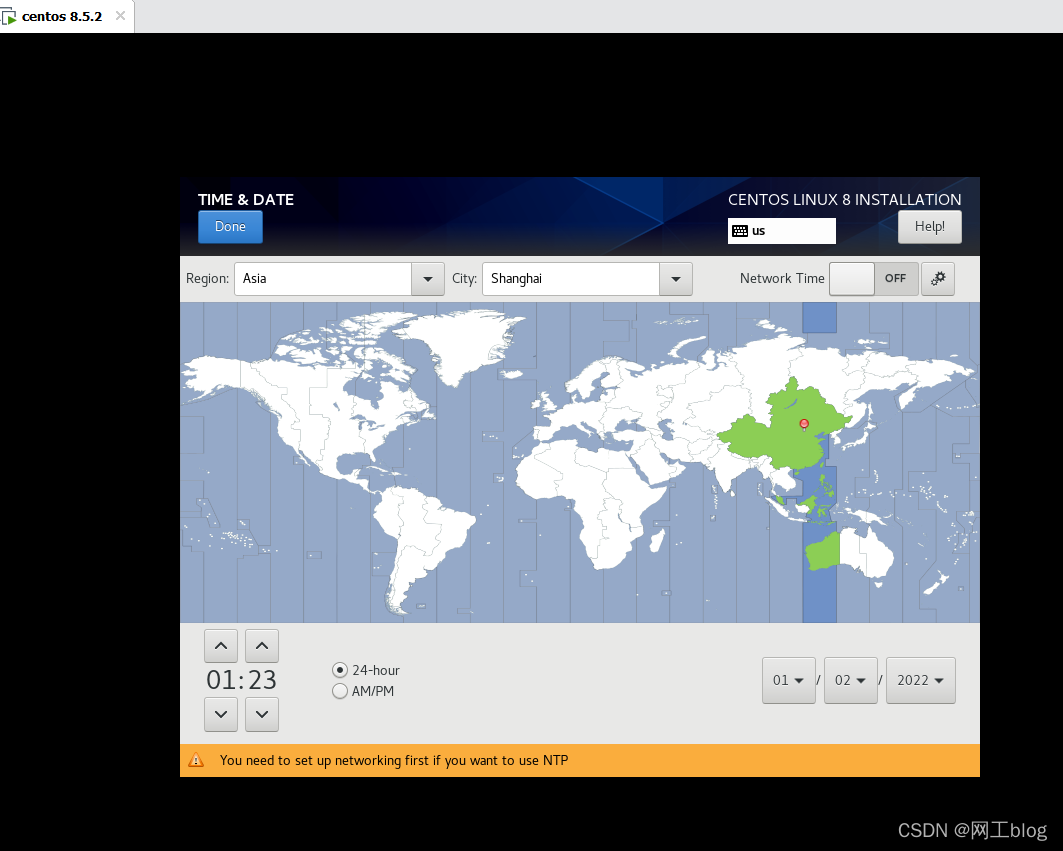Click the 01:23 time display
The height and width of the screenshot is (851, 1063).
click(x=241, y=679)
